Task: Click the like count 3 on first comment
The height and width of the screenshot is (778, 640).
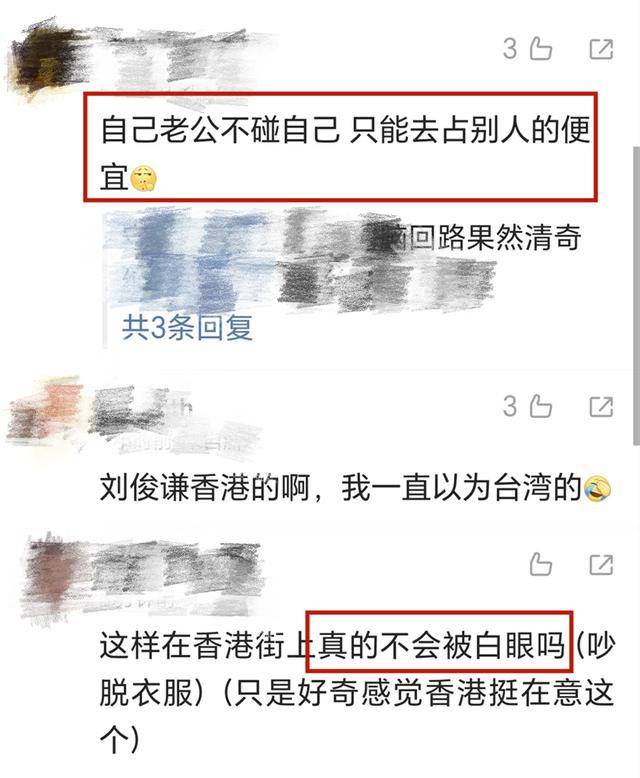Action: click(510, 49)
